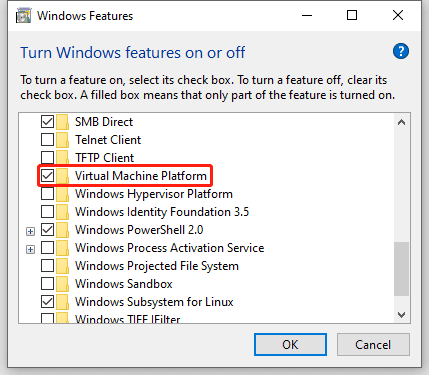429x375 pixels.
Task: Select the Windows Sandbox label
Action: point(124,284)
